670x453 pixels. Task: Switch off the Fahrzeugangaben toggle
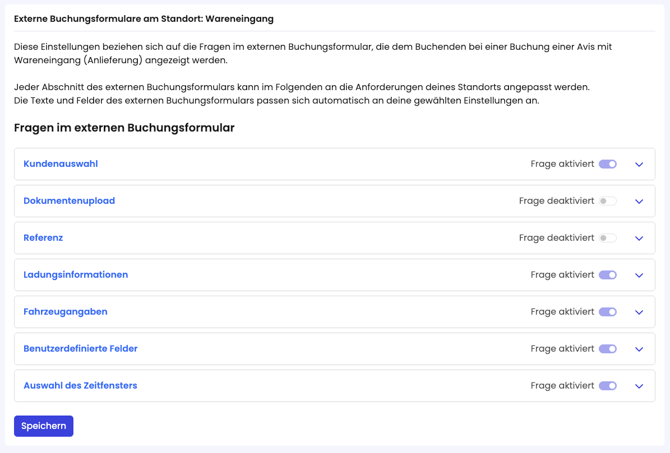[607, 312]
